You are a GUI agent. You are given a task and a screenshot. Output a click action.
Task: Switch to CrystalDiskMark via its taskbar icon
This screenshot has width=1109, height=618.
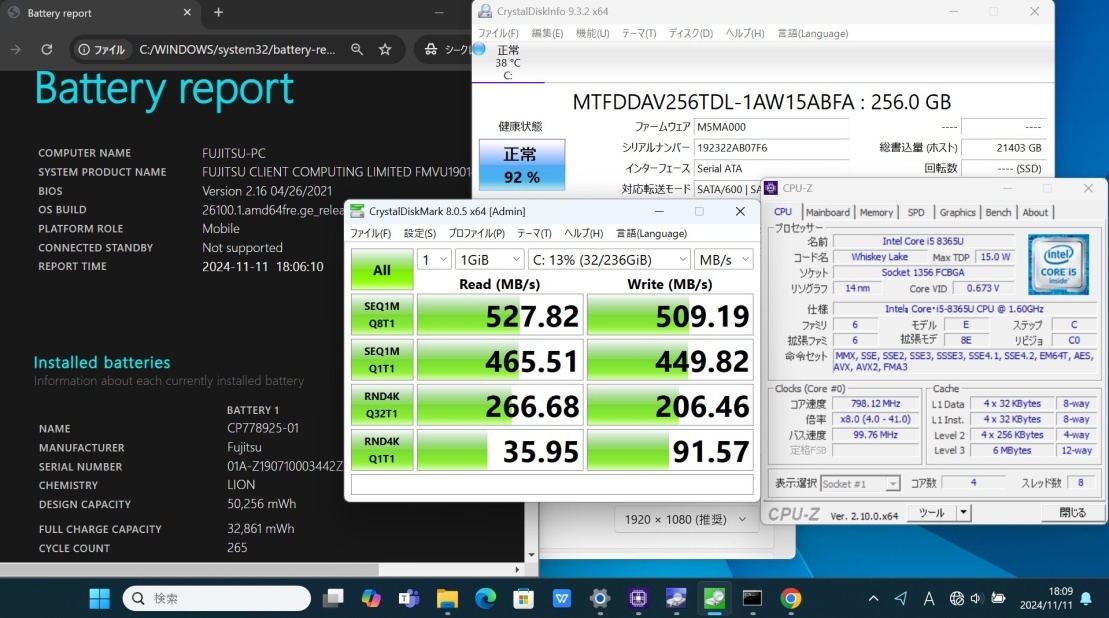(714, 598)
